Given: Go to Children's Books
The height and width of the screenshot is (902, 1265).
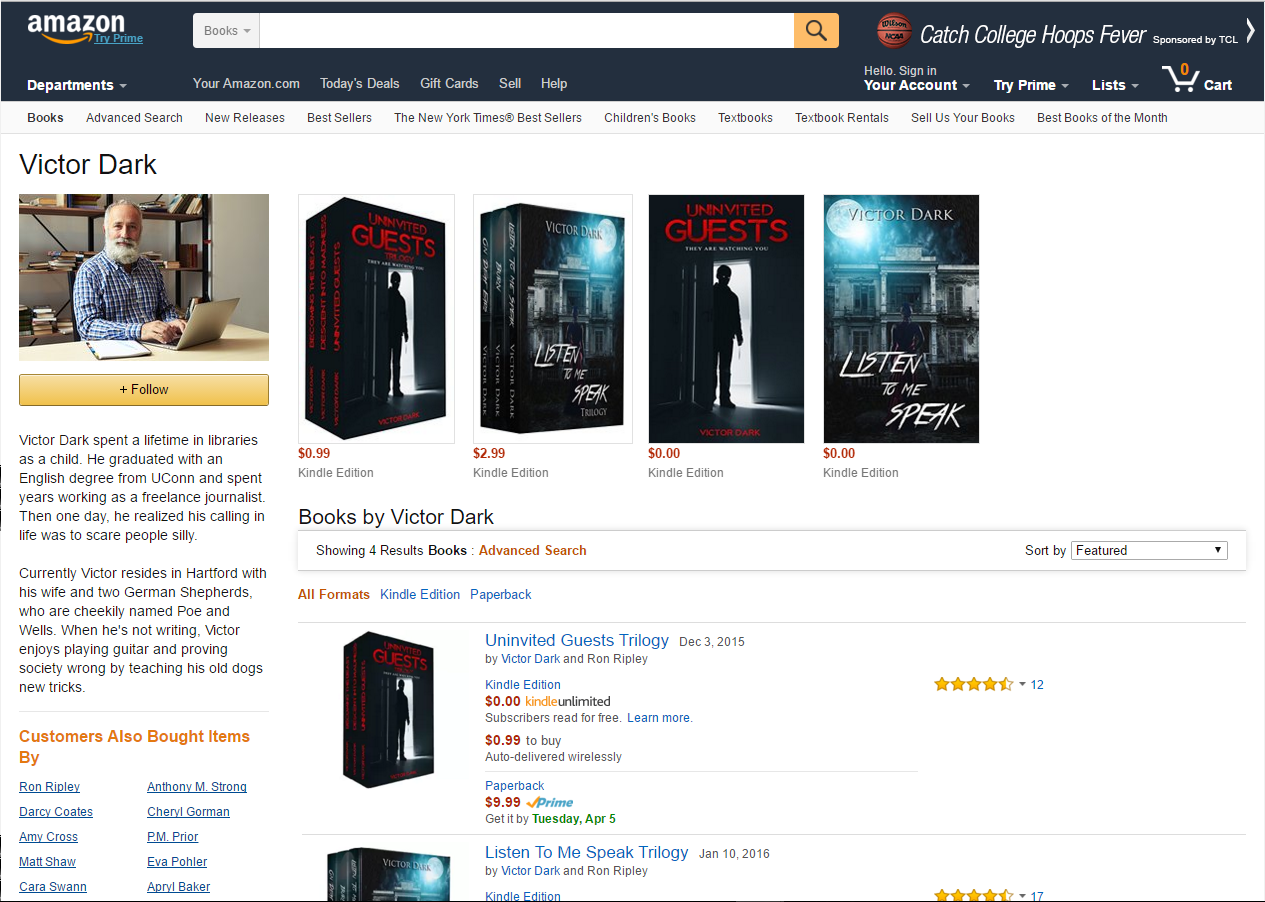Looking at the screenshot, I should [650, 118].
